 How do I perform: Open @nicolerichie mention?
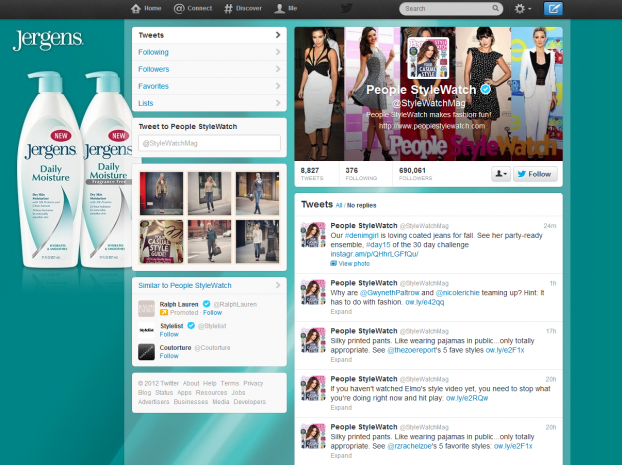pos(457,293)
